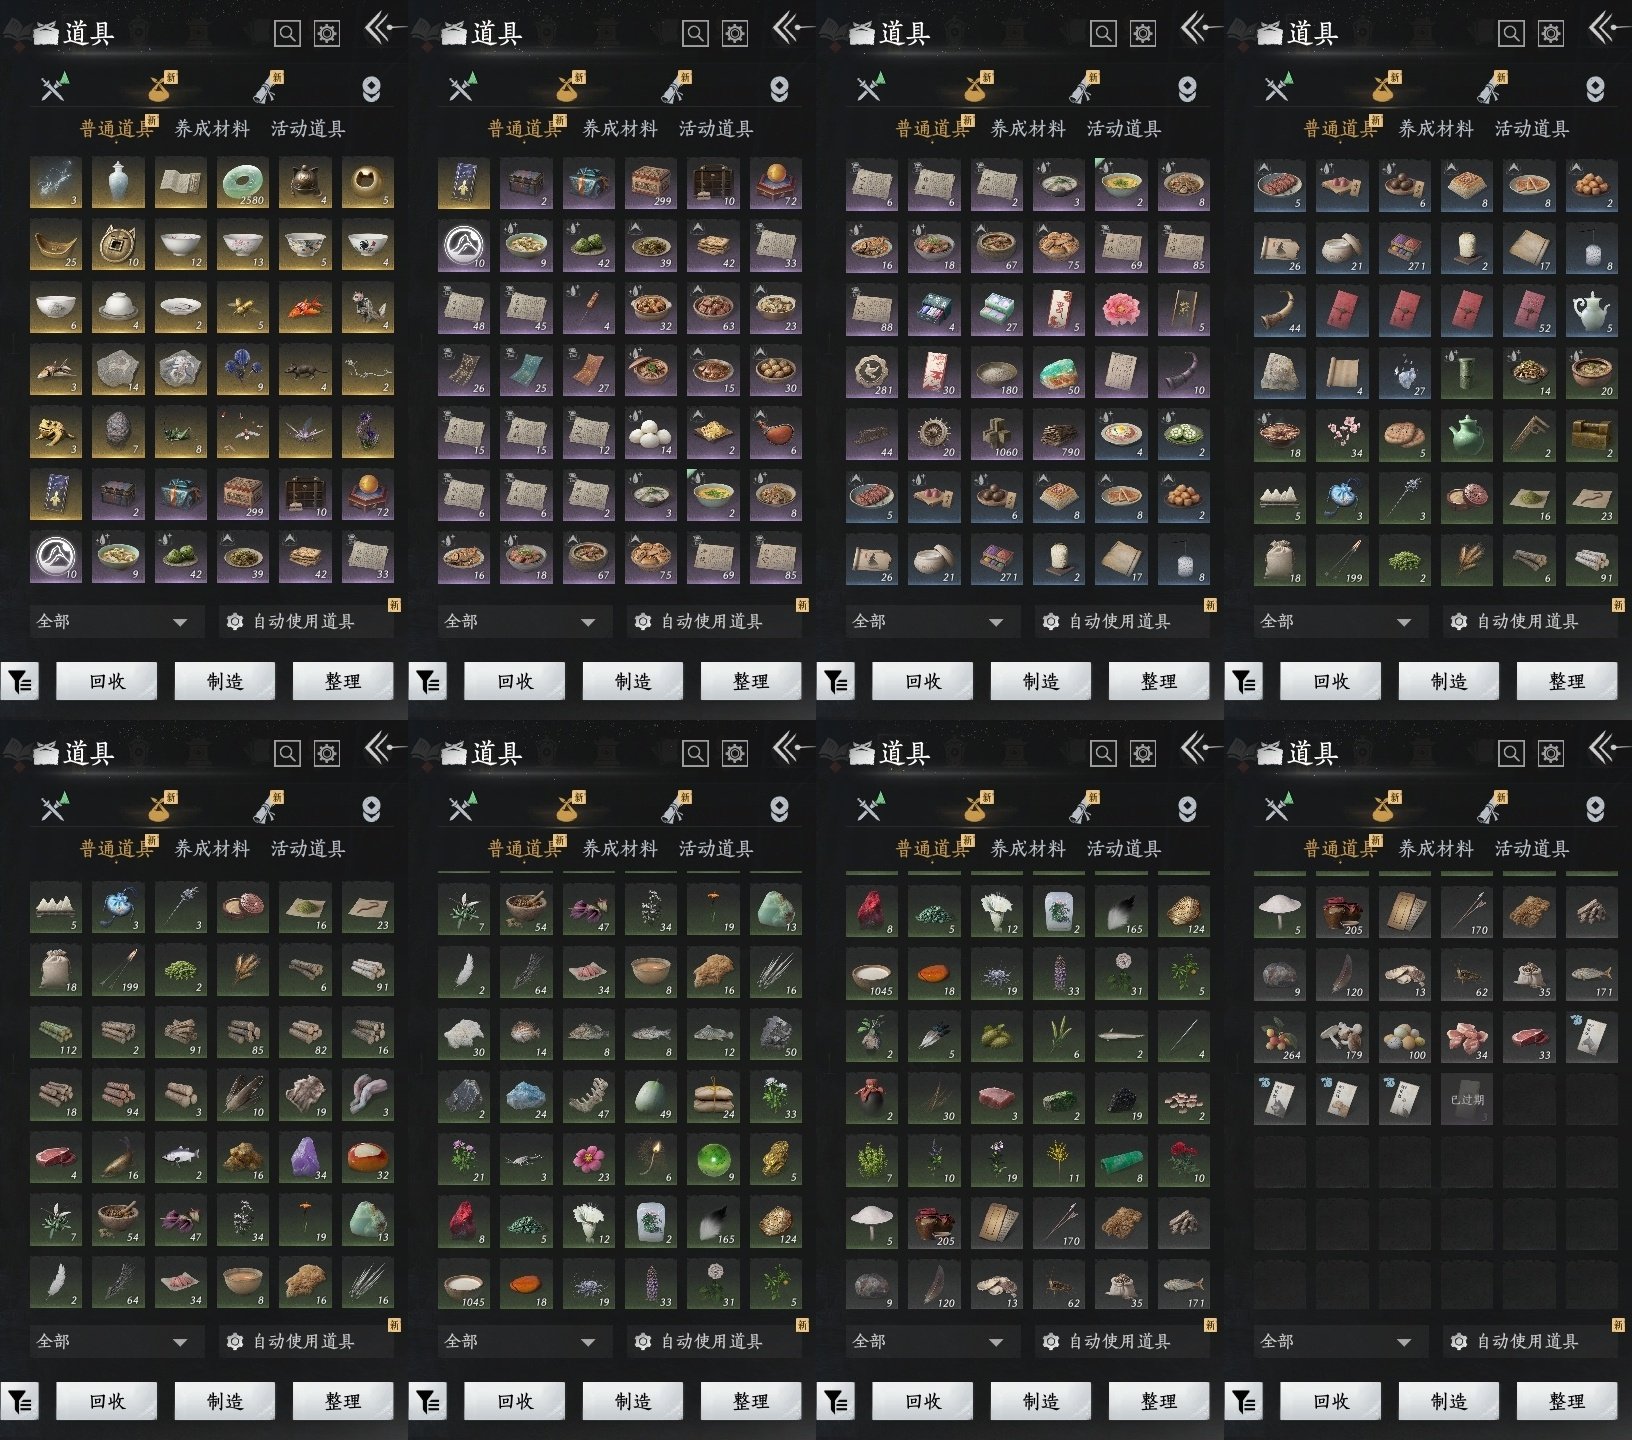Toggle the filter icon beside 回收 in top-left panel
This screenshot has width=1632, height=1440.
(20, 682)
